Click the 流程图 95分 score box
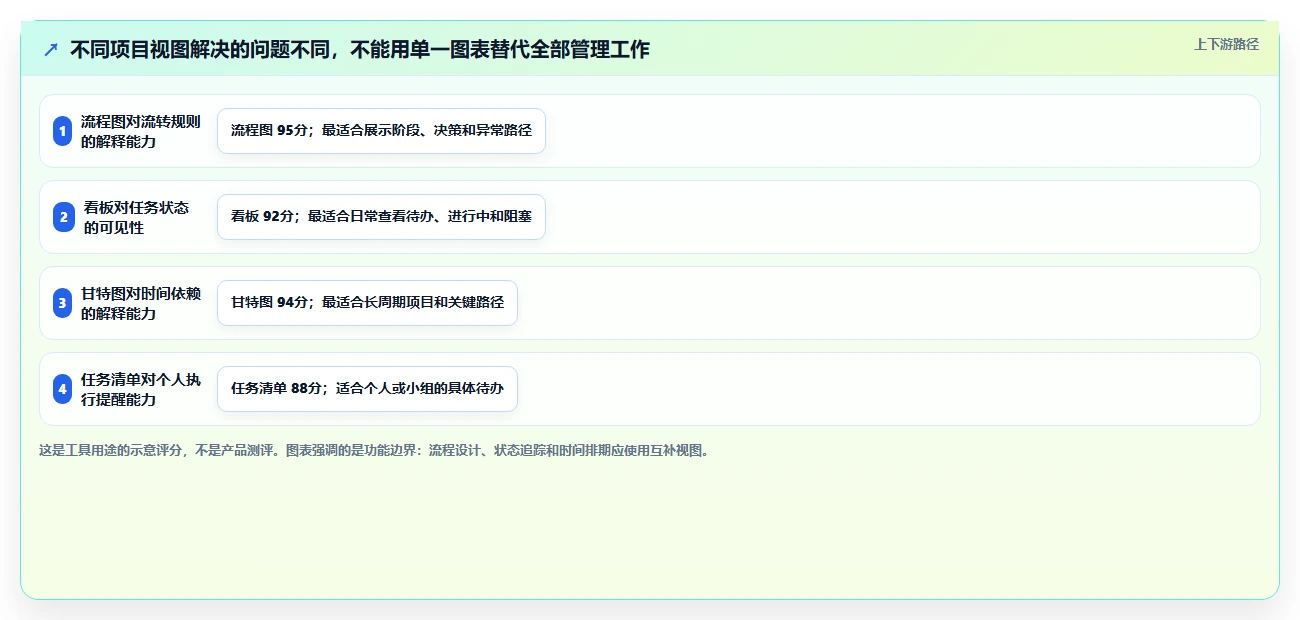1300x620 pixels. click(x=381, y=131)
